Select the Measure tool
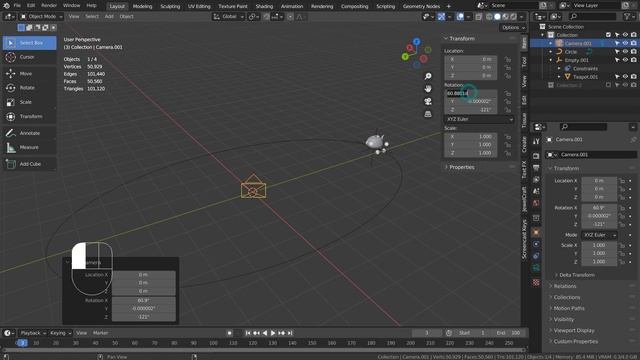Viewport: 640px width, 360px height. tap(29, 147)
